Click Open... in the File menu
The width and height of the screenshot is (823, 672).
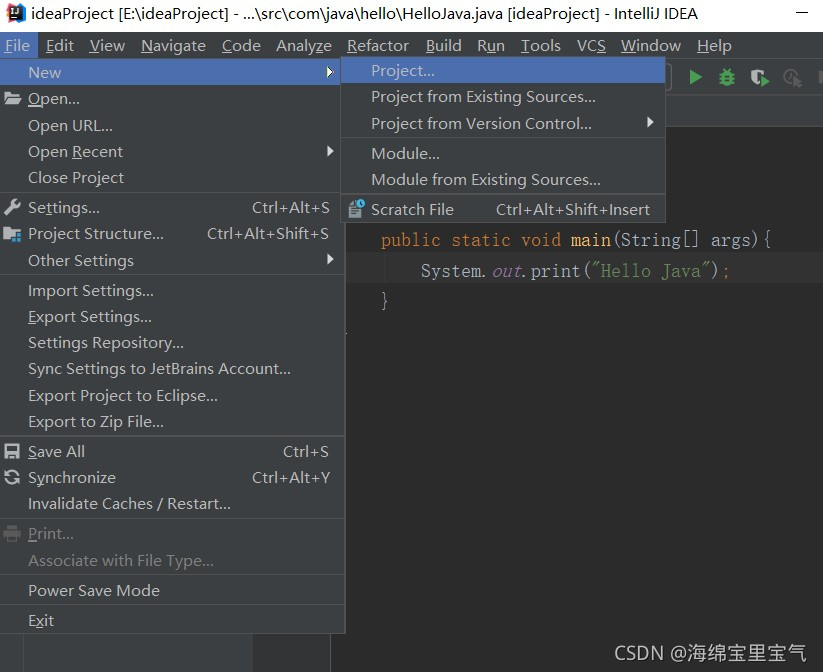[x=172, y=99]
